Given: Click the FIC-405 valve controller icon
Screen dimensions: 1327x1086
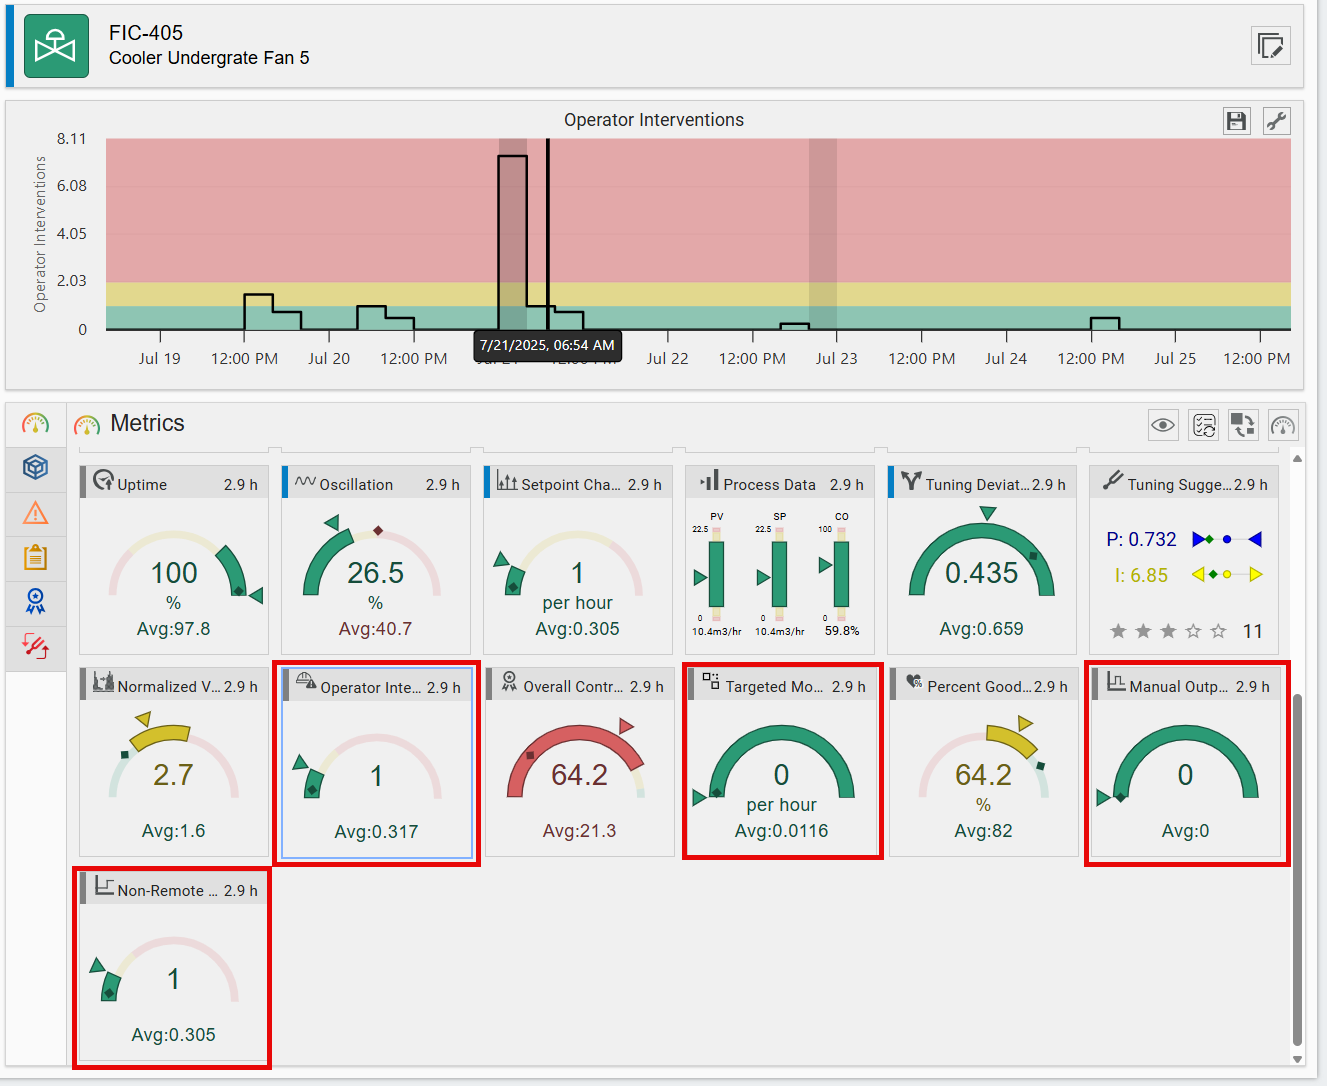Looking at the screenshot, I should pyautogui.click(x=56, y=46).
